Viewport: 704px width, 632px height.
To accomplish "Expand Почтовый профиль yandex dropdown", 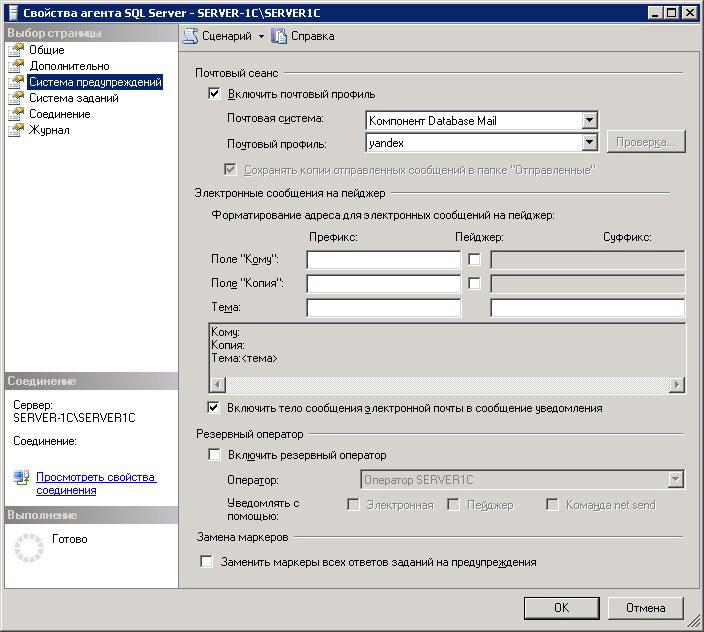I will [589, 143].
